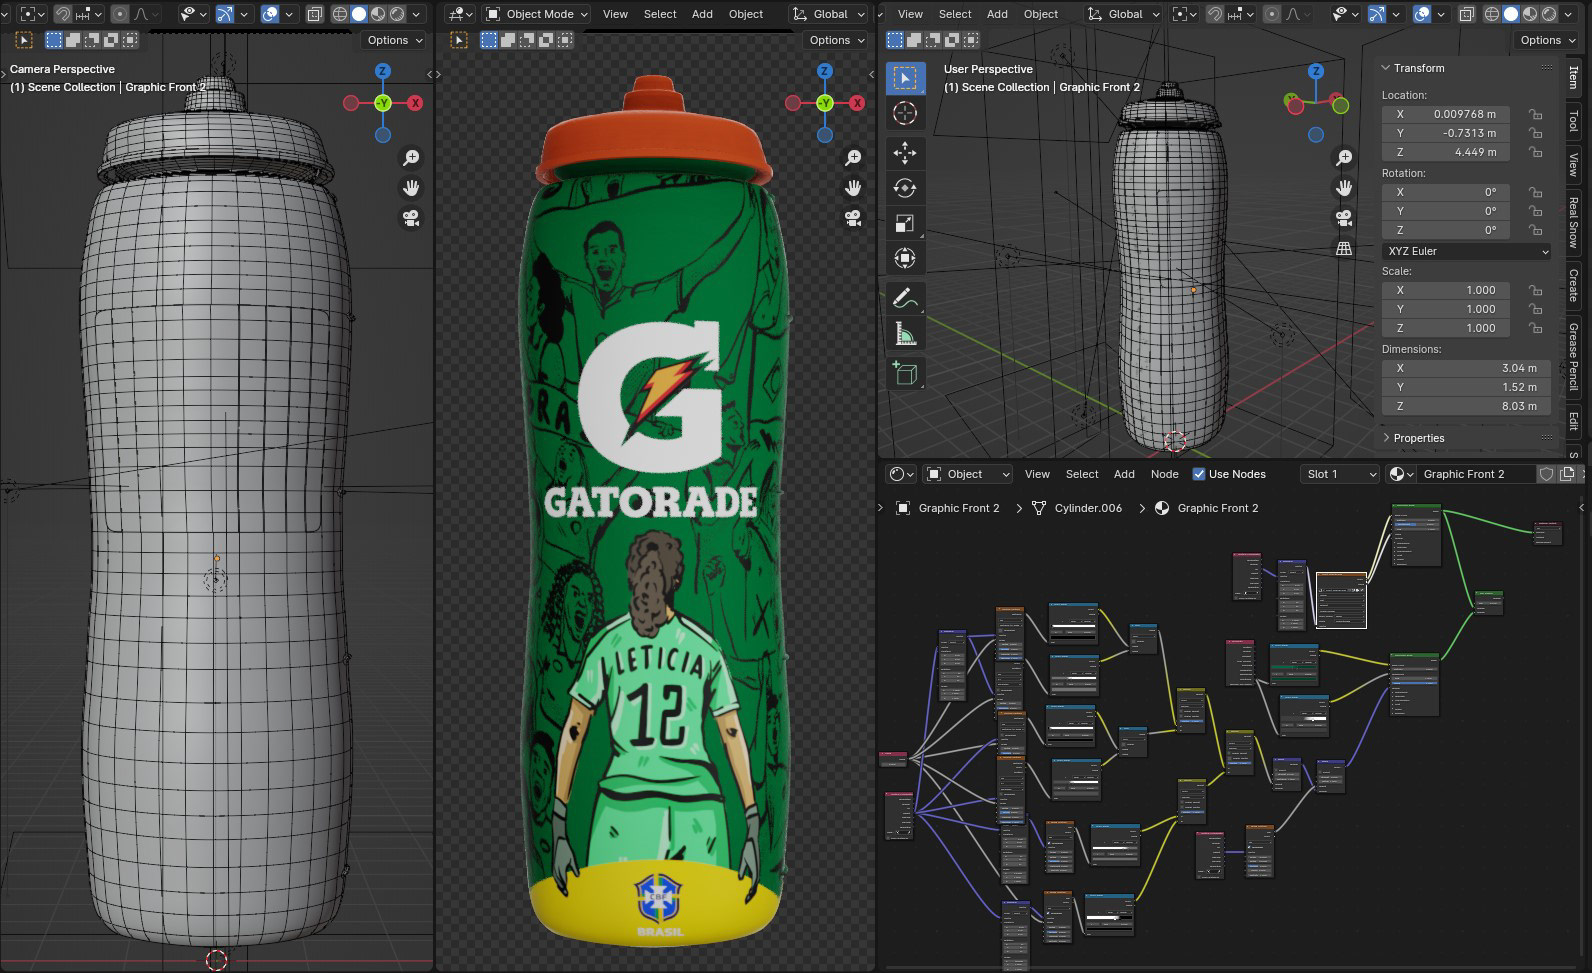The width and height of the screenshot is (1592, 973).
Task: Select the Rotate tool in the toolbar
Action: click(x=905, y=188)
